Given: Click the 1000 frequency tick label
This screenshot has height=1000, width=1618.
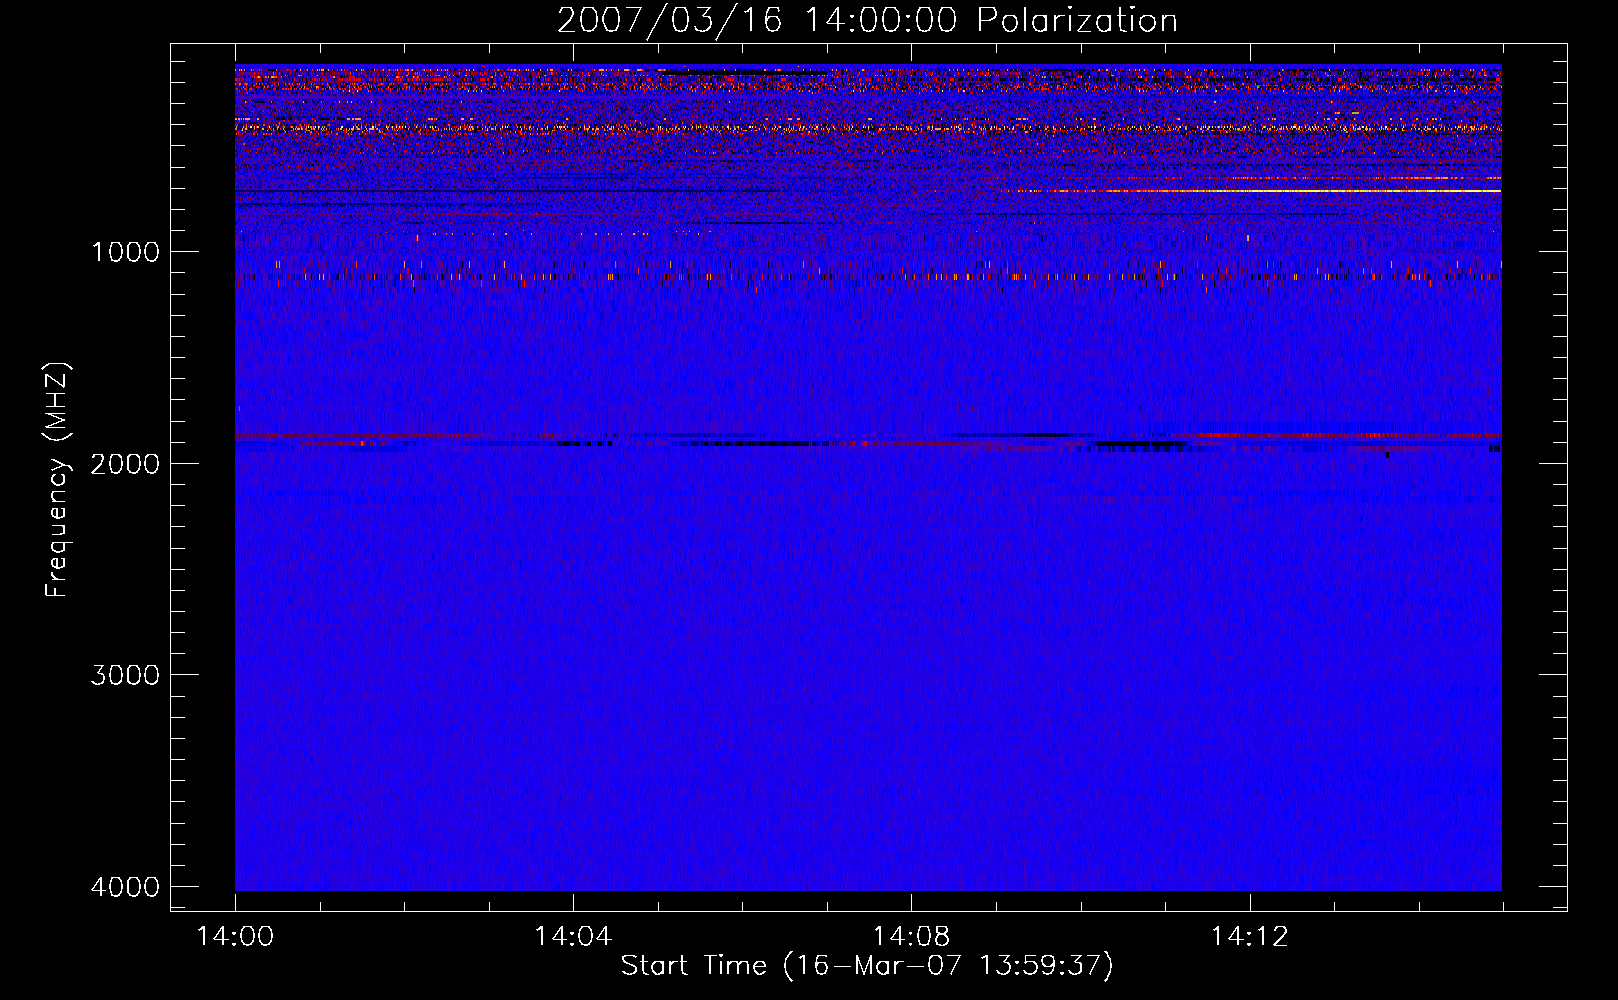Looking at the screenshot, I should (125, 251).
